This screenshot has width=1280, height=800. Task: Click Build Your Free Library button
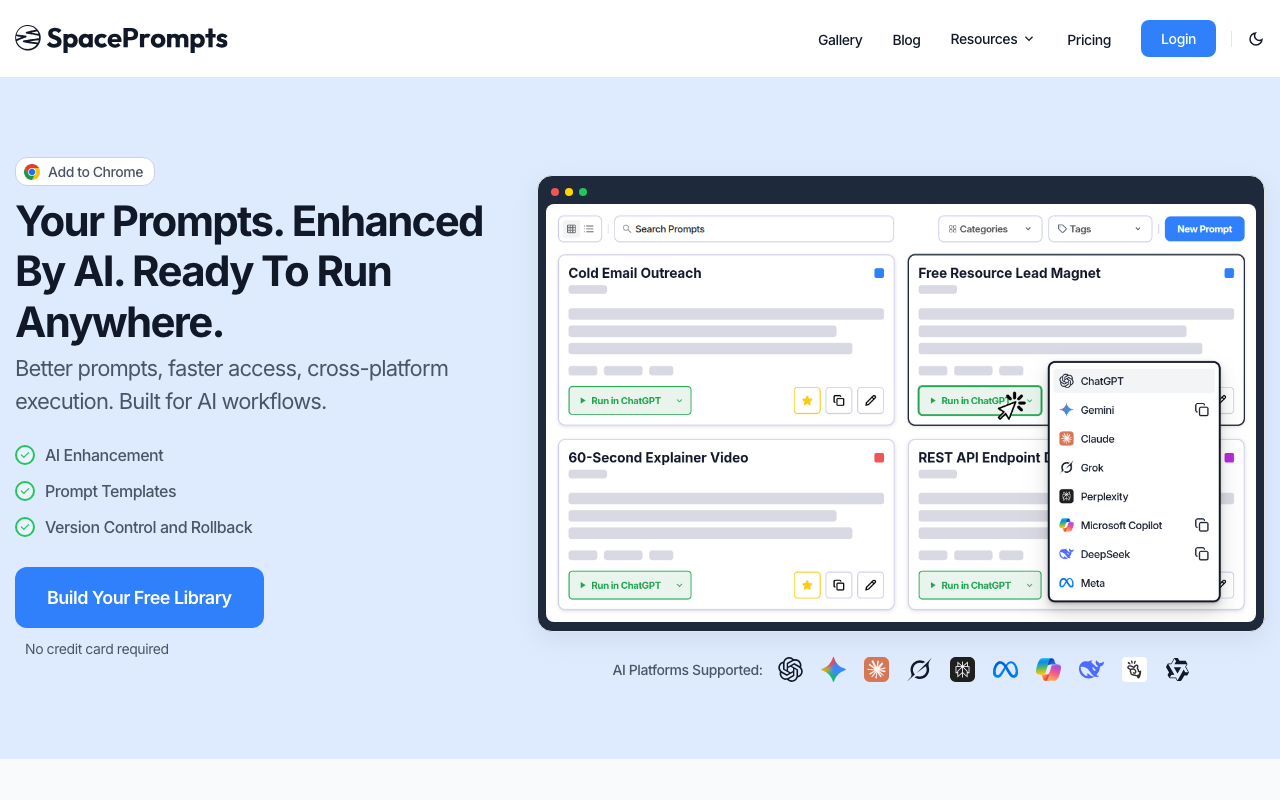pyautogui.click(x=139, y=598)
